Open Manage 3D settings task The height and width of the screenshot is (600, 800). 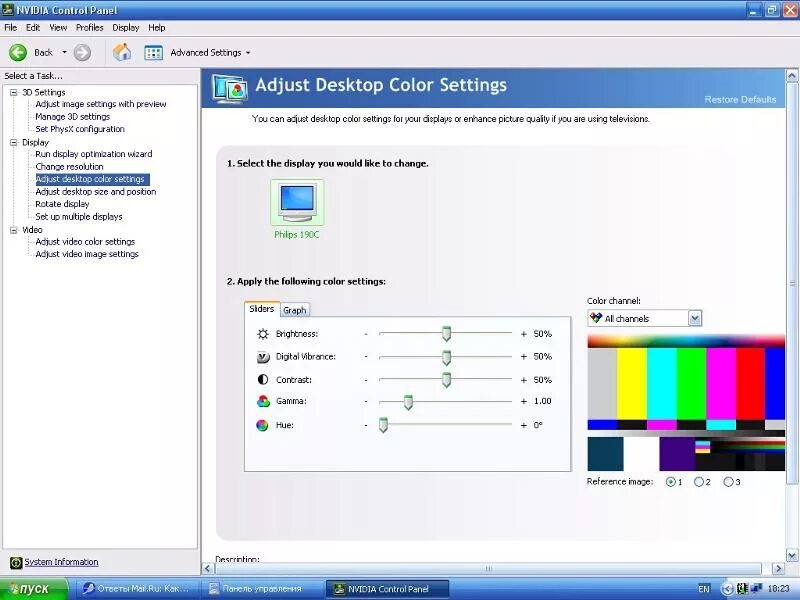[72, 117]
